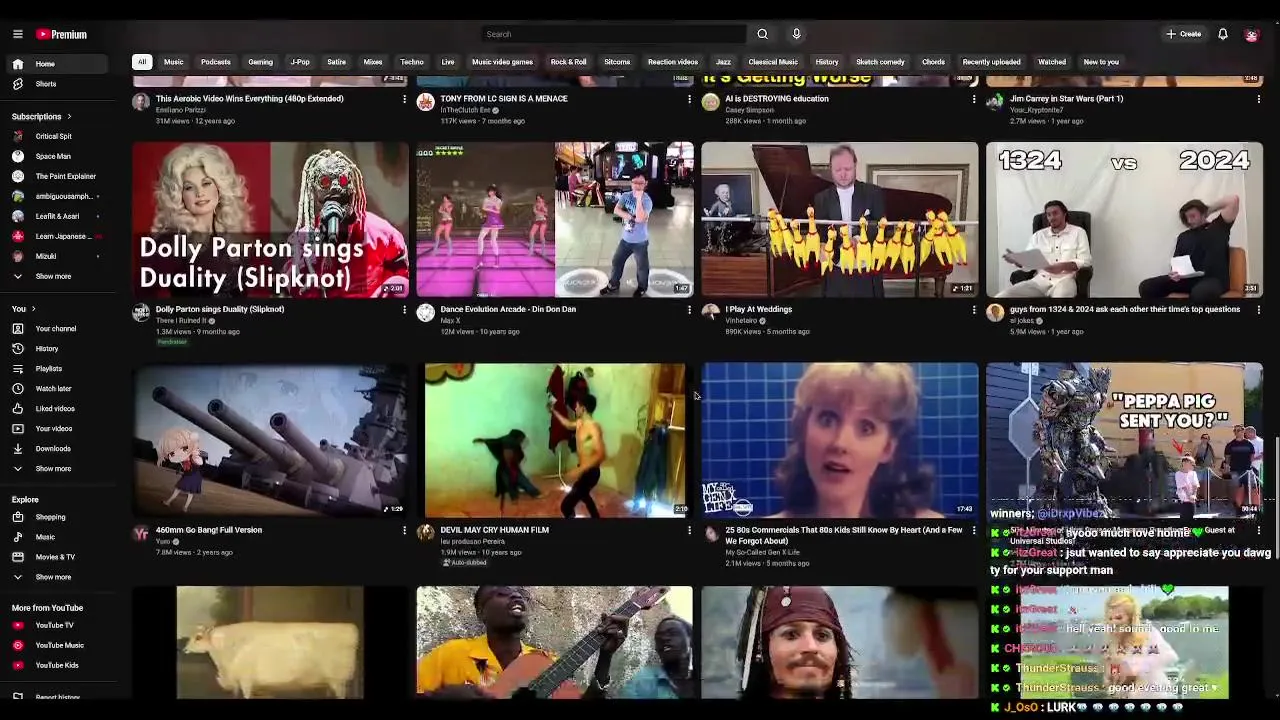Open video title AI is DESTROYING education

coord(776,99)
